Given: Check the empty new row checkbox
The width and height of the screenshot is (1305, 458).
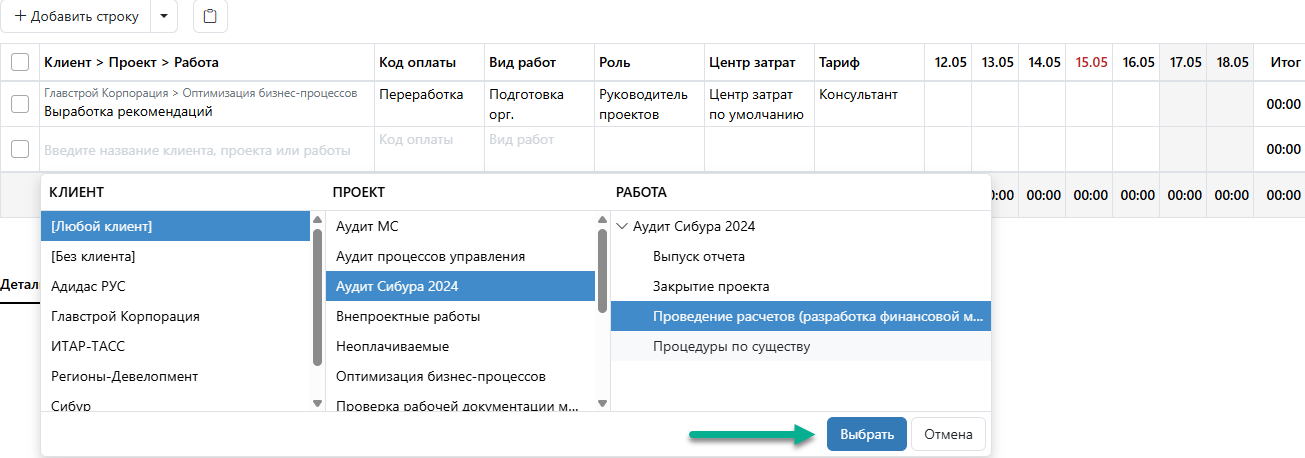Looking at the screenshot, I should pyautogui.click(x=20, y=149).
